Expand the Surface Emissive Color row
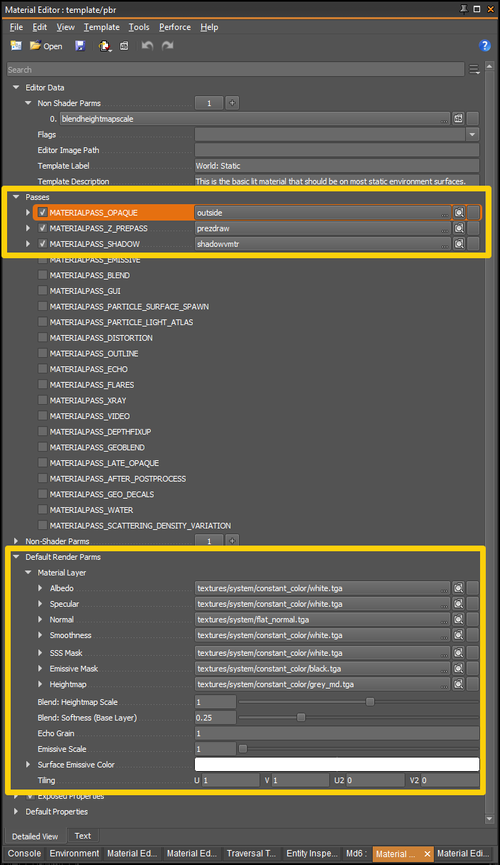This screenshot has height=865, width=500. pyautogui.click(x=28, y=765)
